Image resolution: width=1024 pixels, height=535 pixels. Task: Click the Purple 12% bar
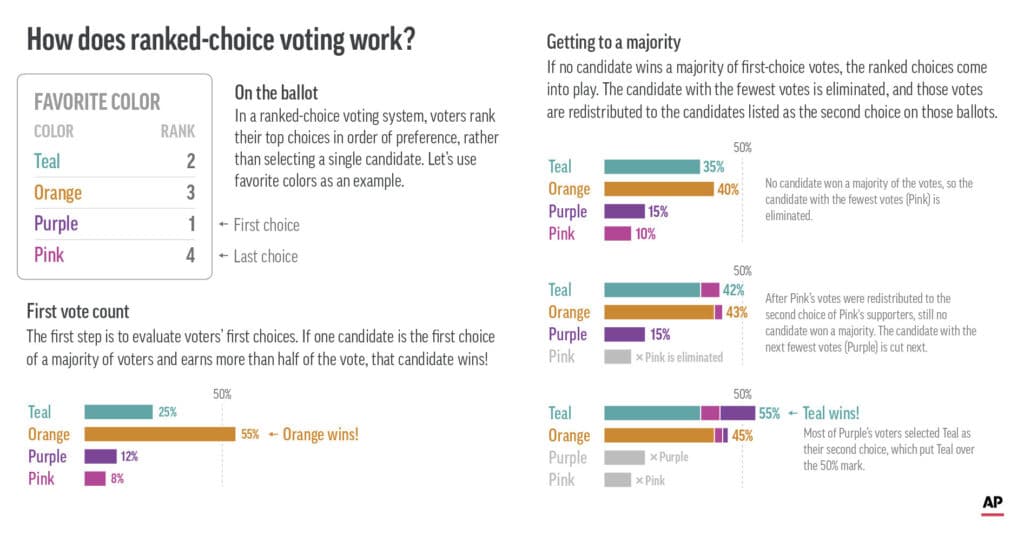(x=101, y=456)
